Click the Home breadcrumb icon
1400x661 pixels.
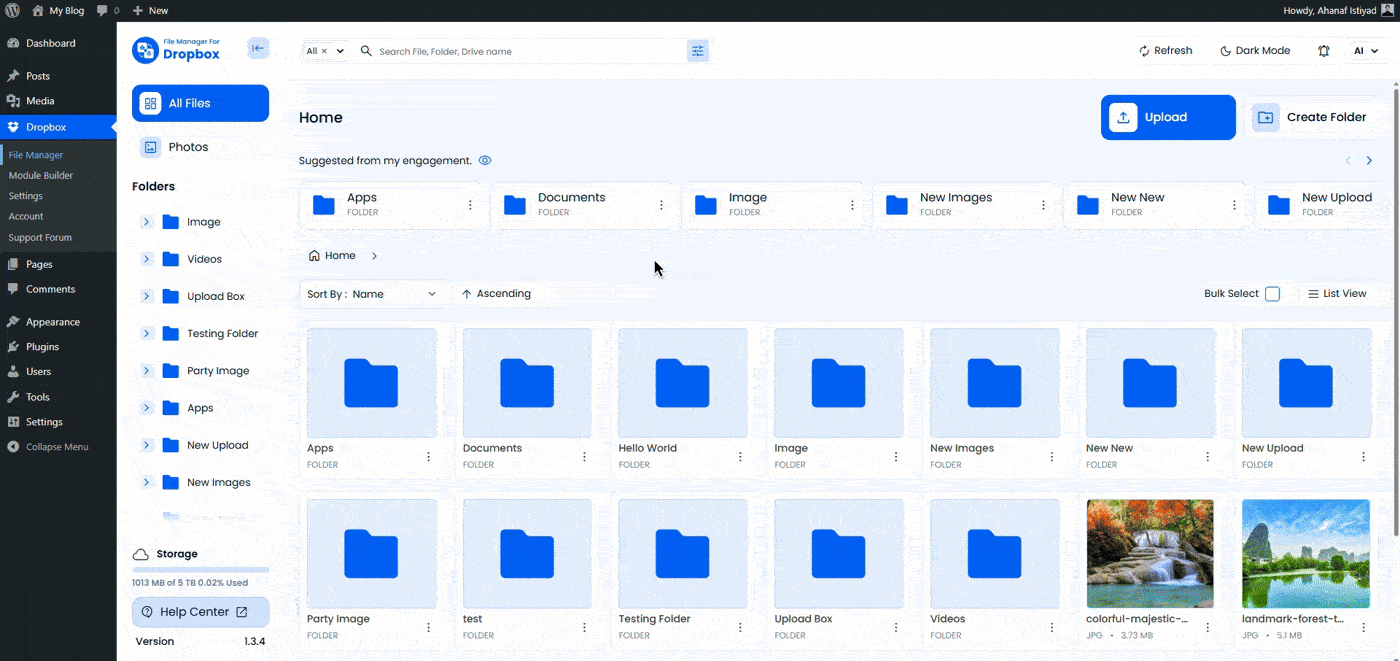[x=315, y=256]
